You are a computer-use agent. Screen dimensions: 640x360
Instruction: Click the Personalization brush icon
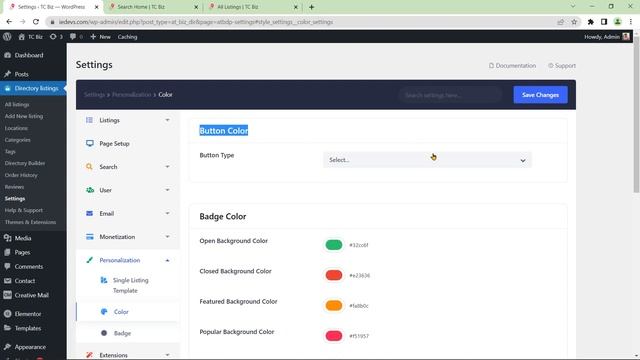89,260
